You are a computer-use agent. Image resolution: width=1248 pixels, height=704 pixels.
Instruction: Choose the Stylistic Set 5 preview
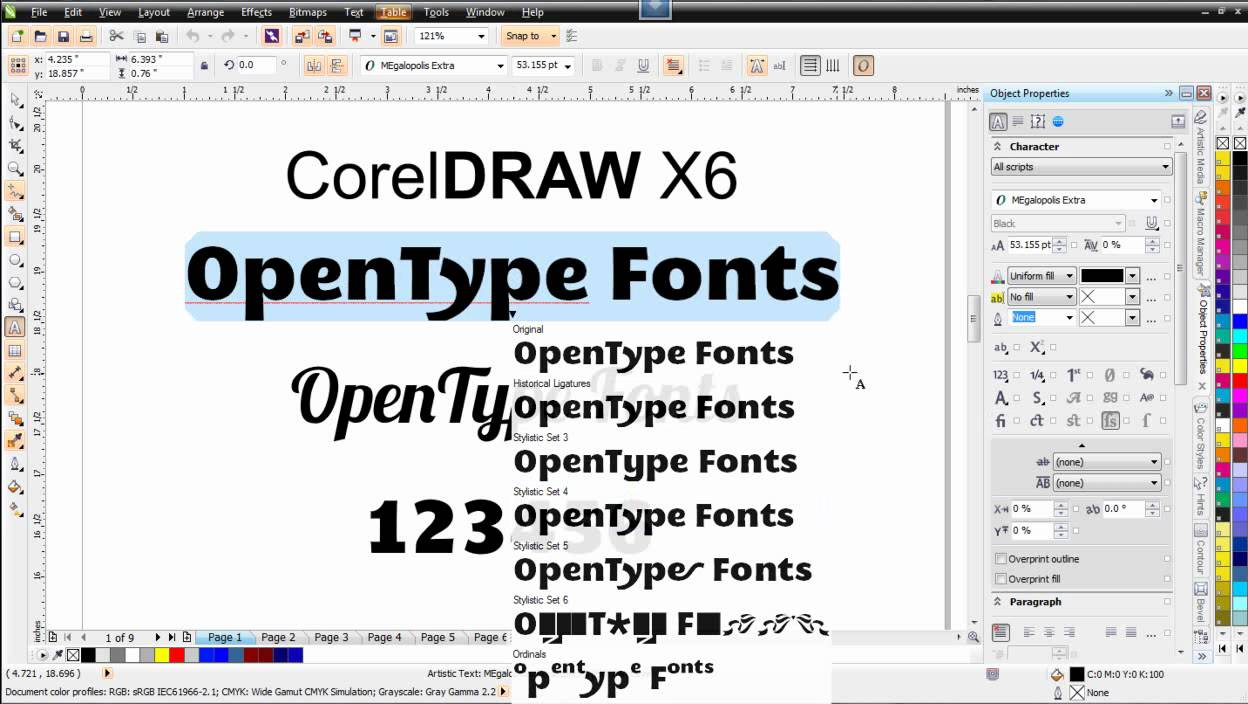click(662, 569)
